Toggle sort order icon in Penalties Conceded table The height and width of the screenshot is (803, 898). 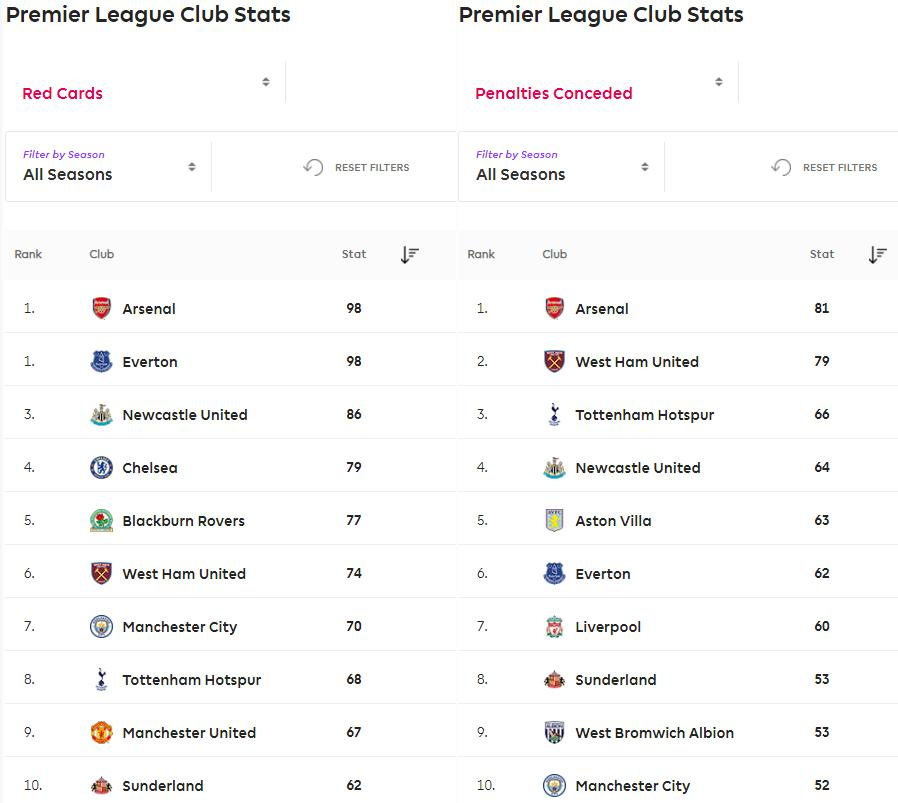click(x=877, y=255)
